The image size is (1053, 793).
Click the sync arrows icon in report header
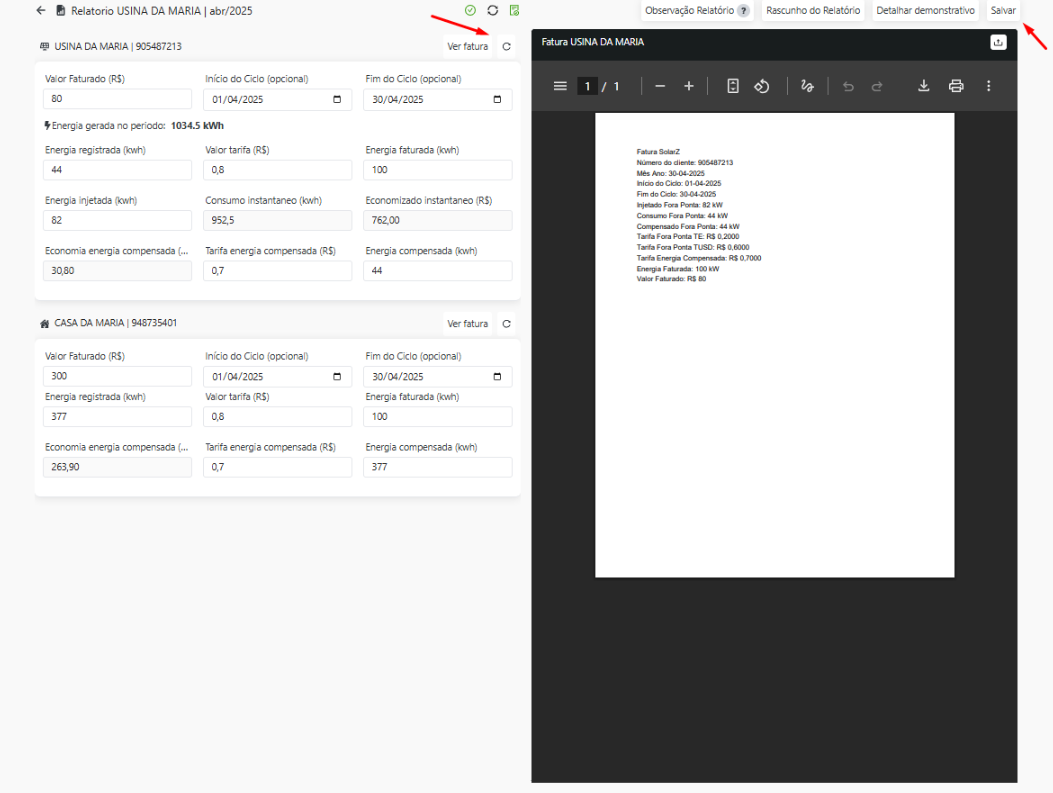(x=492, y=11)
